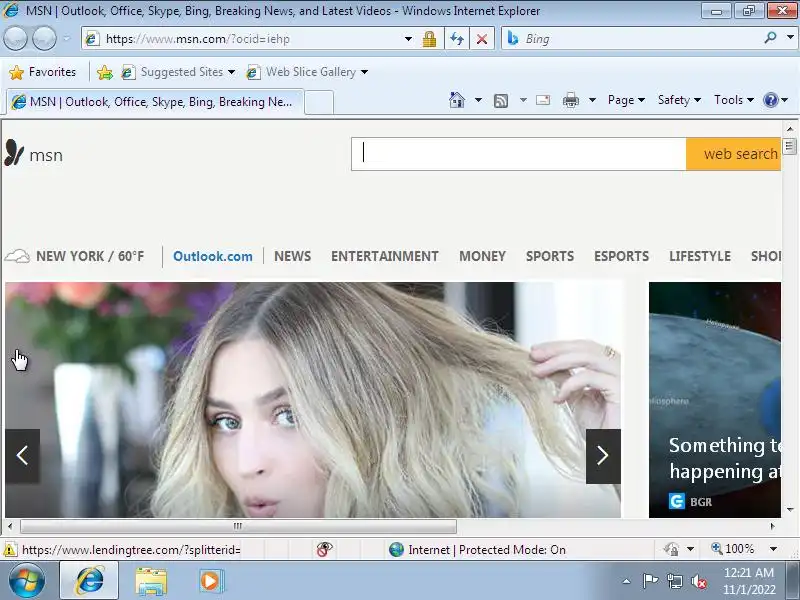Viewport: 800px width, 600px height.
Task: Click the security lock icon
Action: click(x=429, y=39)
